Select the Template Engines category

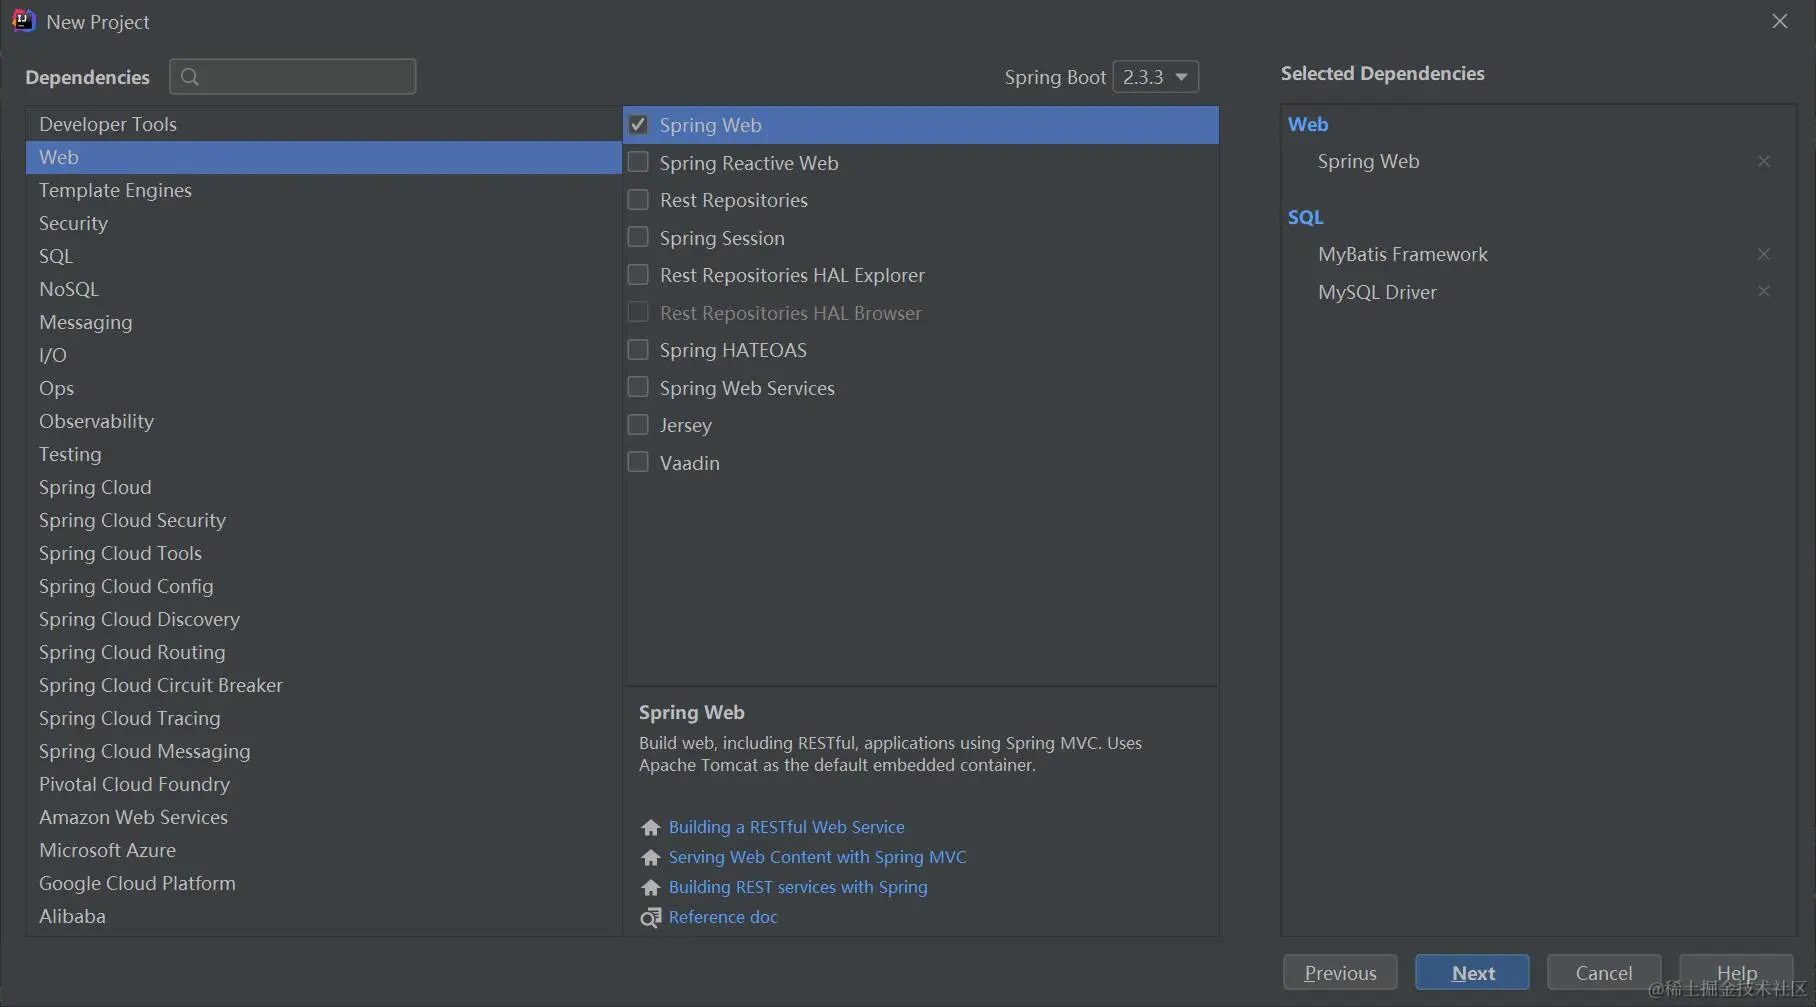tap(323, 190)
